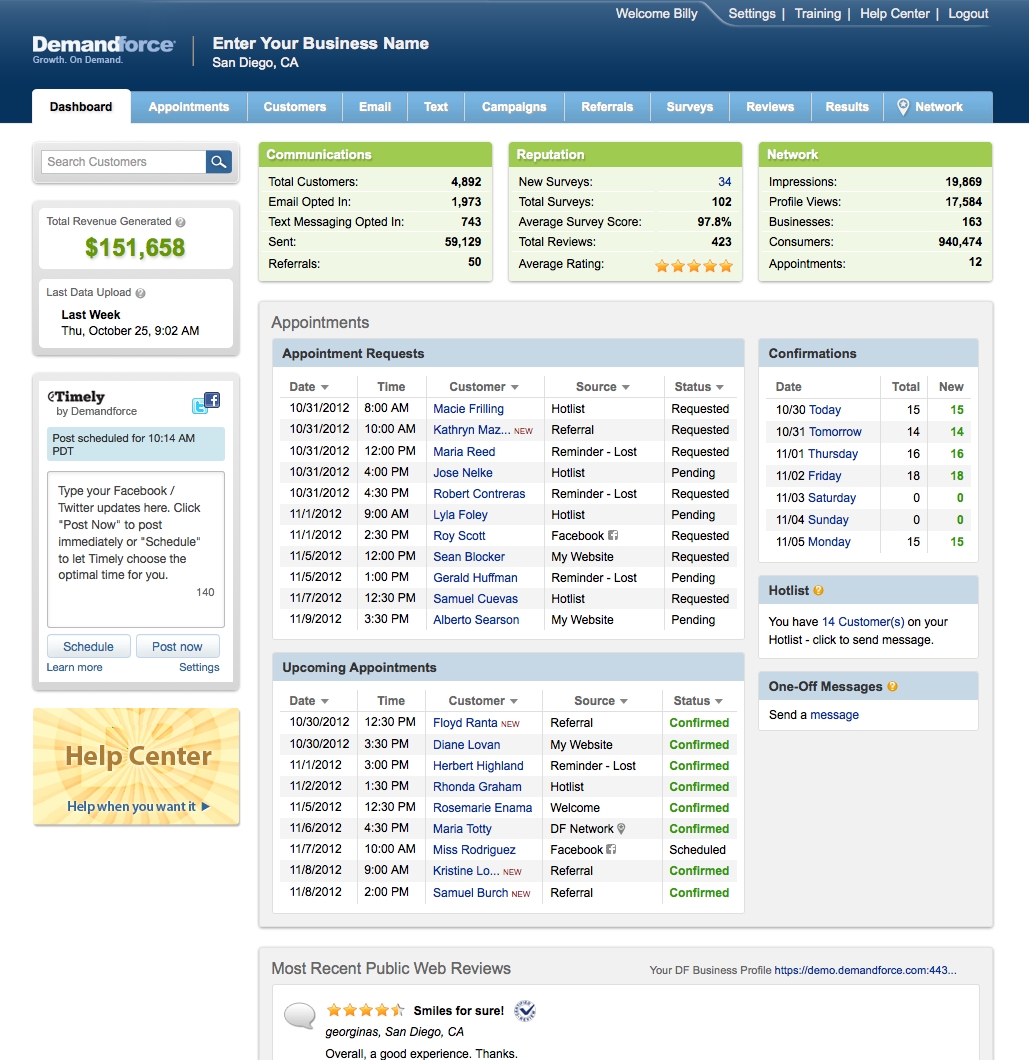Viewport: 1029px width, 1060px height.
Task: Open the Referrals tab
Action: pos(607,107)
